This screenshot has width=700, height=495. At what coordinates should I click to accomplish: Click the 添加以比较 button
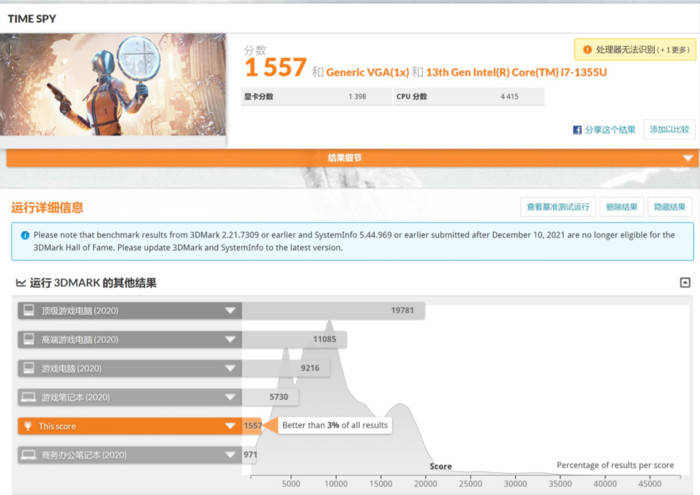[669, 129]
